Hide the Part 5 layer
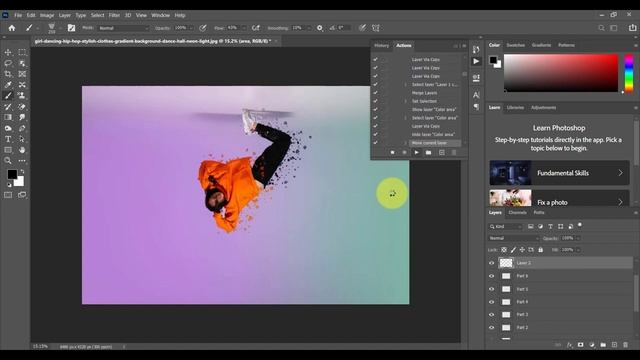The width and height of the screenshot is (640, 360). (491, 289)
